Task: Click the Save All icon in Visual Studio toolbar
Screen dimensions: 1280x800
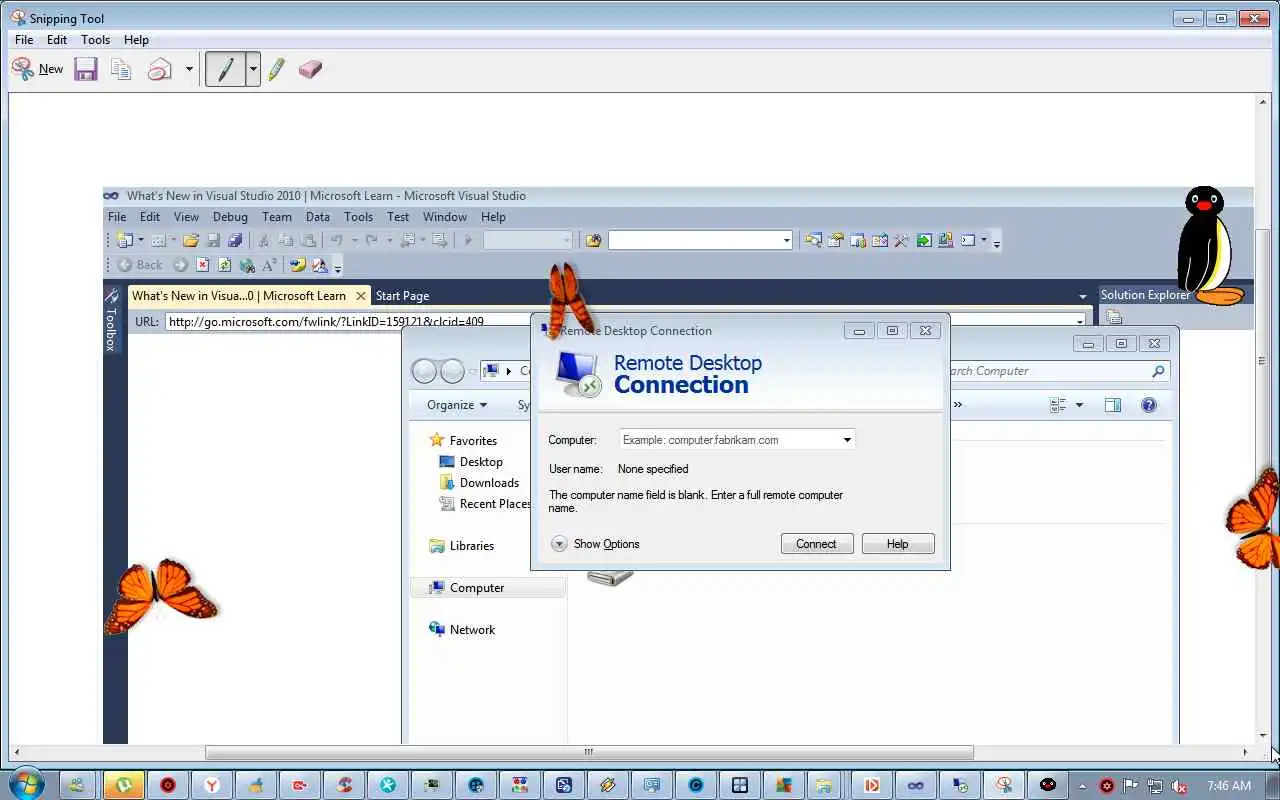Action: [x=235, y=240]
